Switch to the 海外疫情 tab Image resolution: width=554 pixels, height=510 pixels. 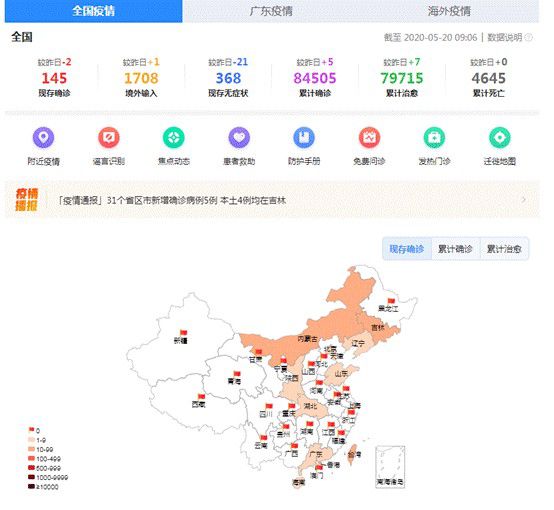tap(449, 11)
